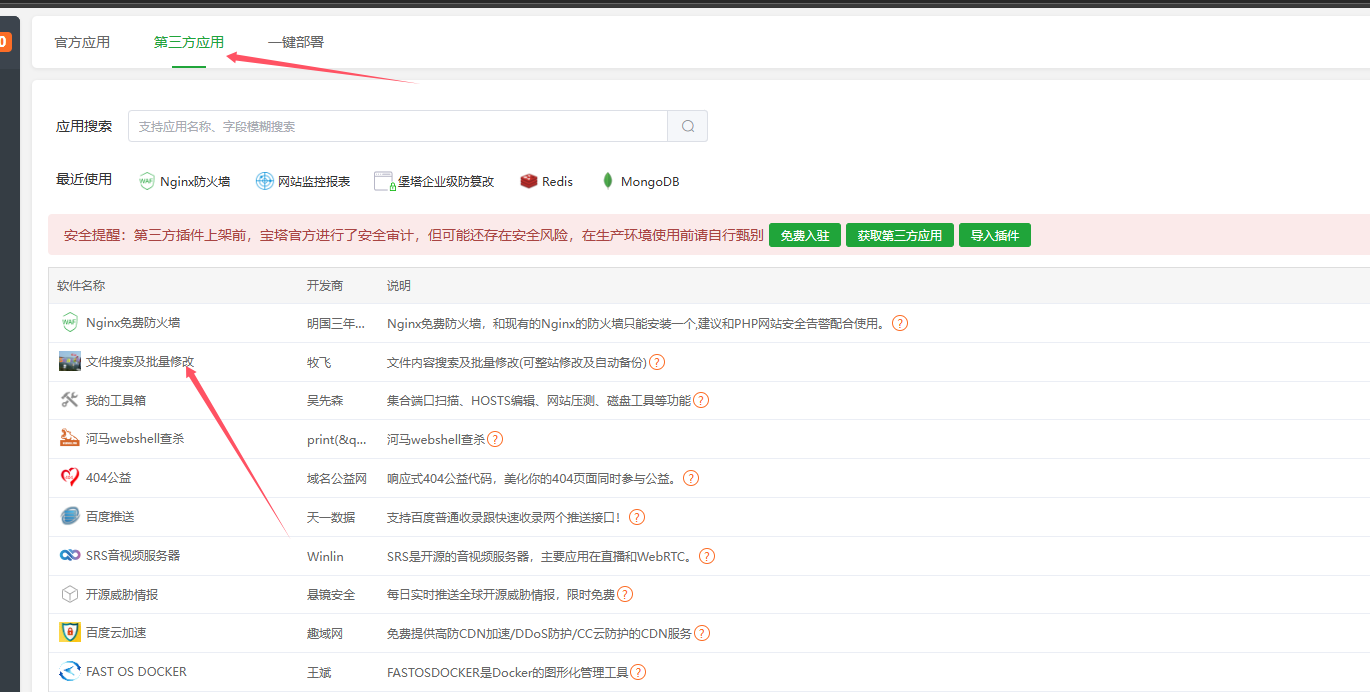Screen dimensions: 1370x692
Task: Click the Nginx免费防火墙 software name
Action: pyautogui.click(x=133, y=323)
